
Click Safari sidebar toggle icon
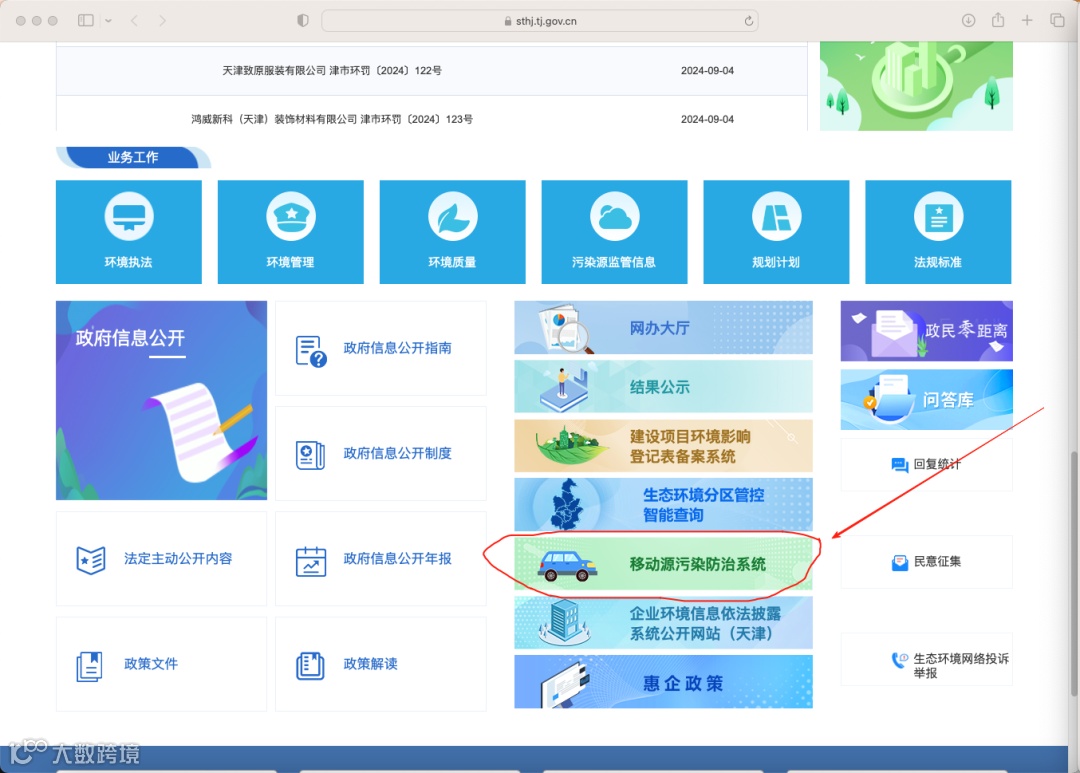point(86,21)
